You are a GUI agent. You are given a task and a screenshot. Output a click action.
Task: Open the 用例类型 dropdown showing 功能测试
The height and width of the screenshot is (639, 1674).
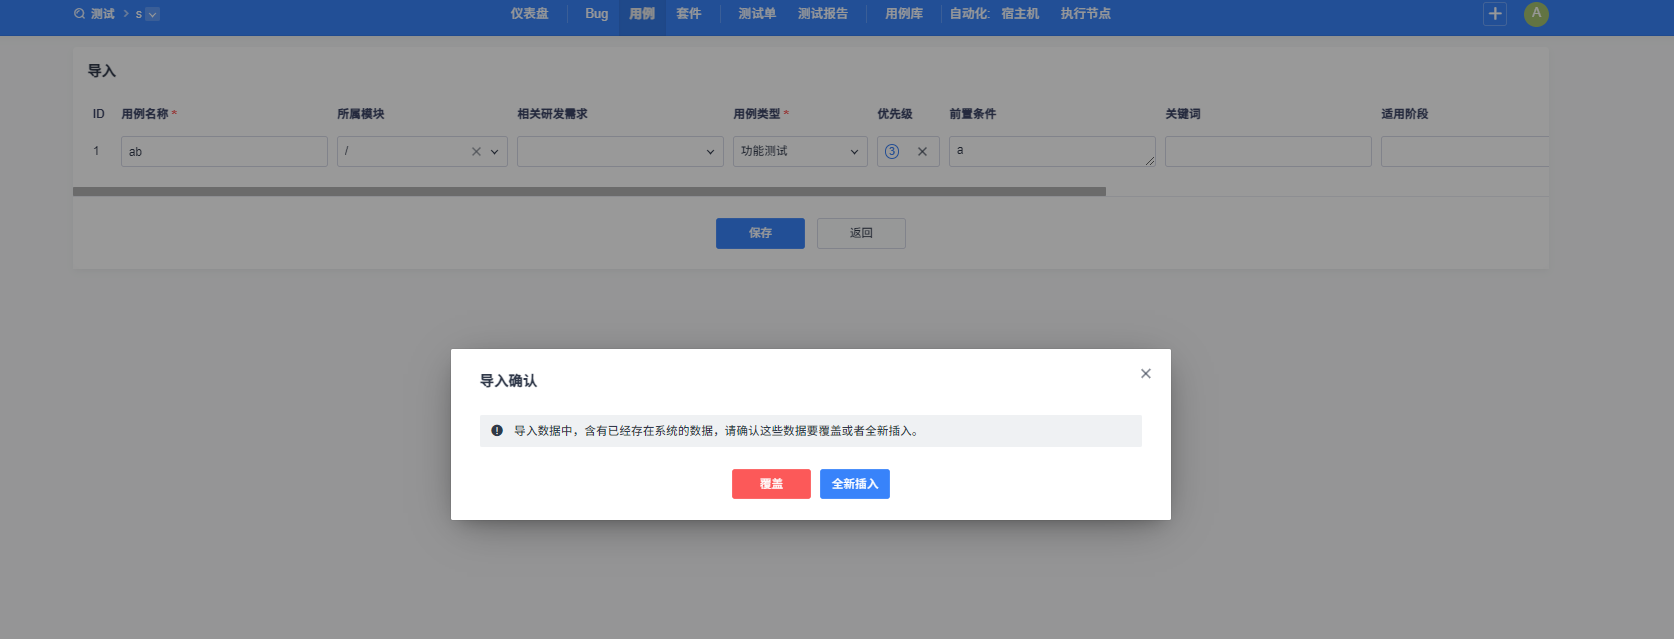pyautogui.click(x=800, y=152)
